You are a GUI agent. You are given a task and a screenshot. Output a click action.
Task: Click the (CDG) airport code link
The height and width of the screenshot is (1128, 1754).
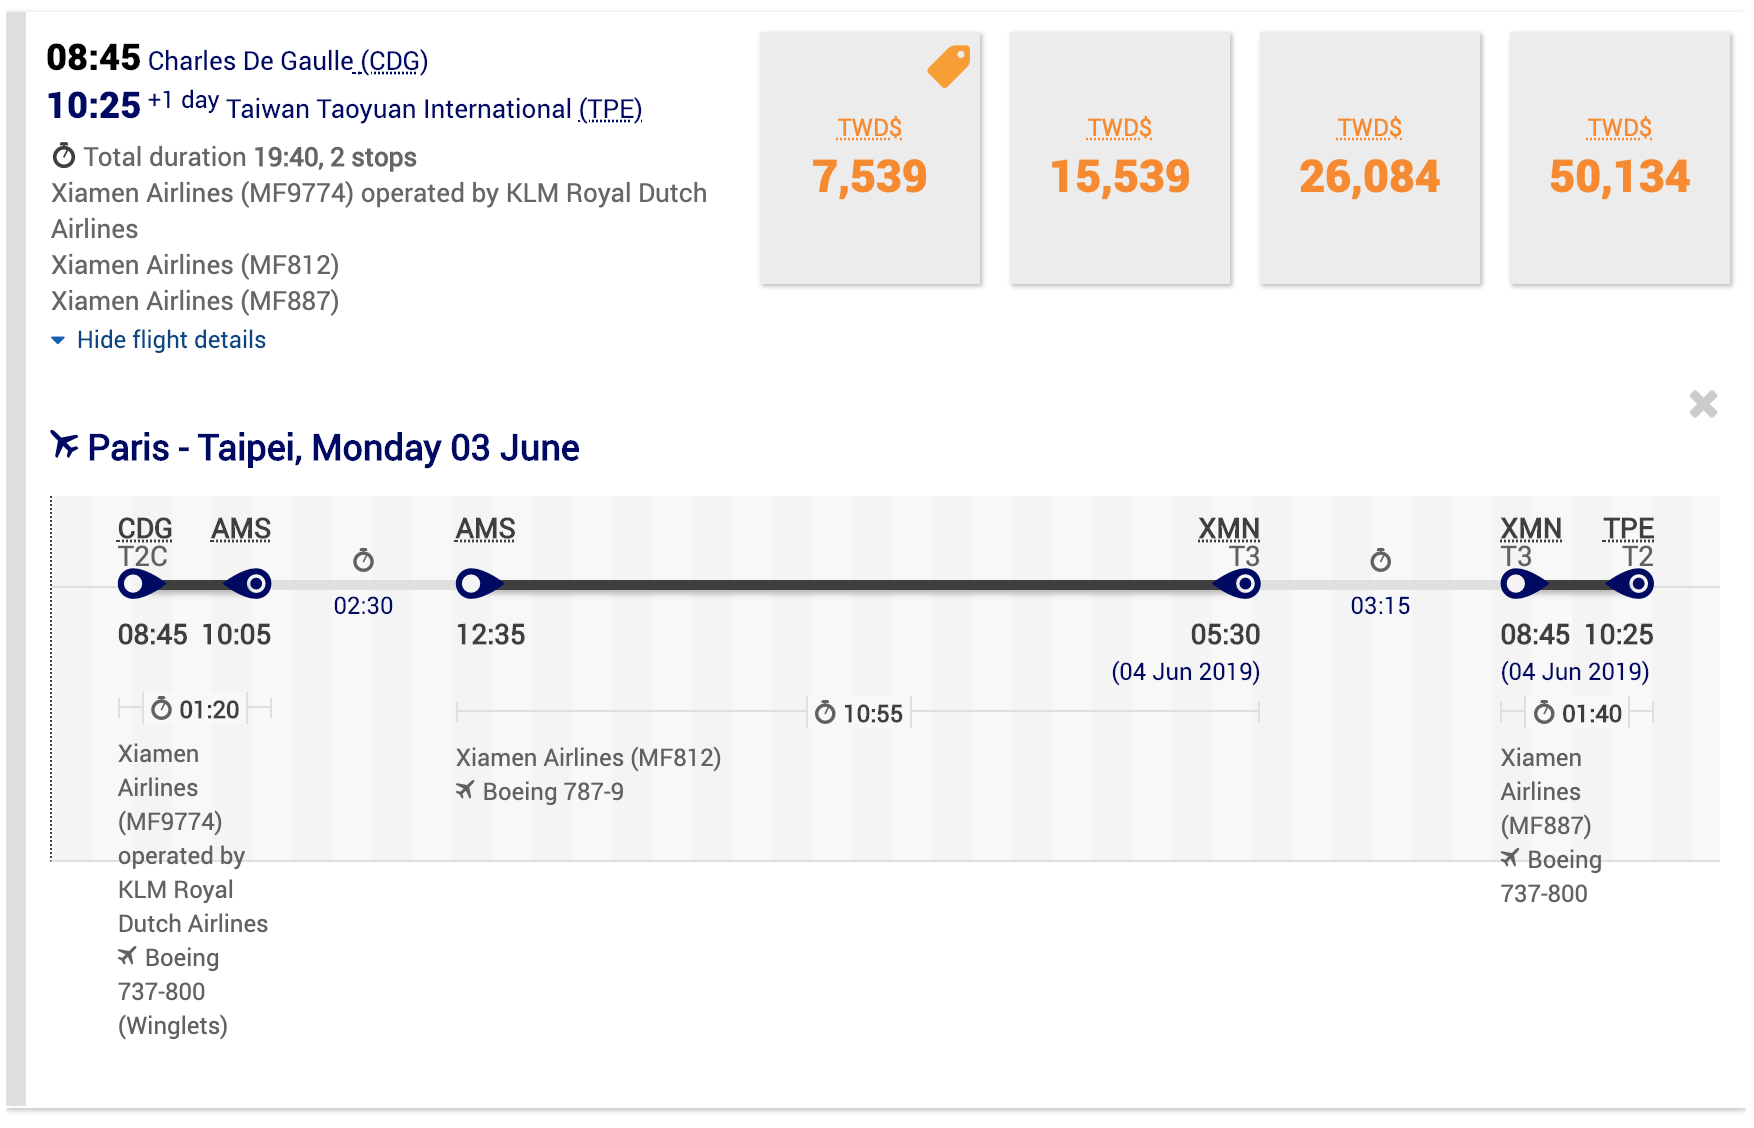(394, 61)
